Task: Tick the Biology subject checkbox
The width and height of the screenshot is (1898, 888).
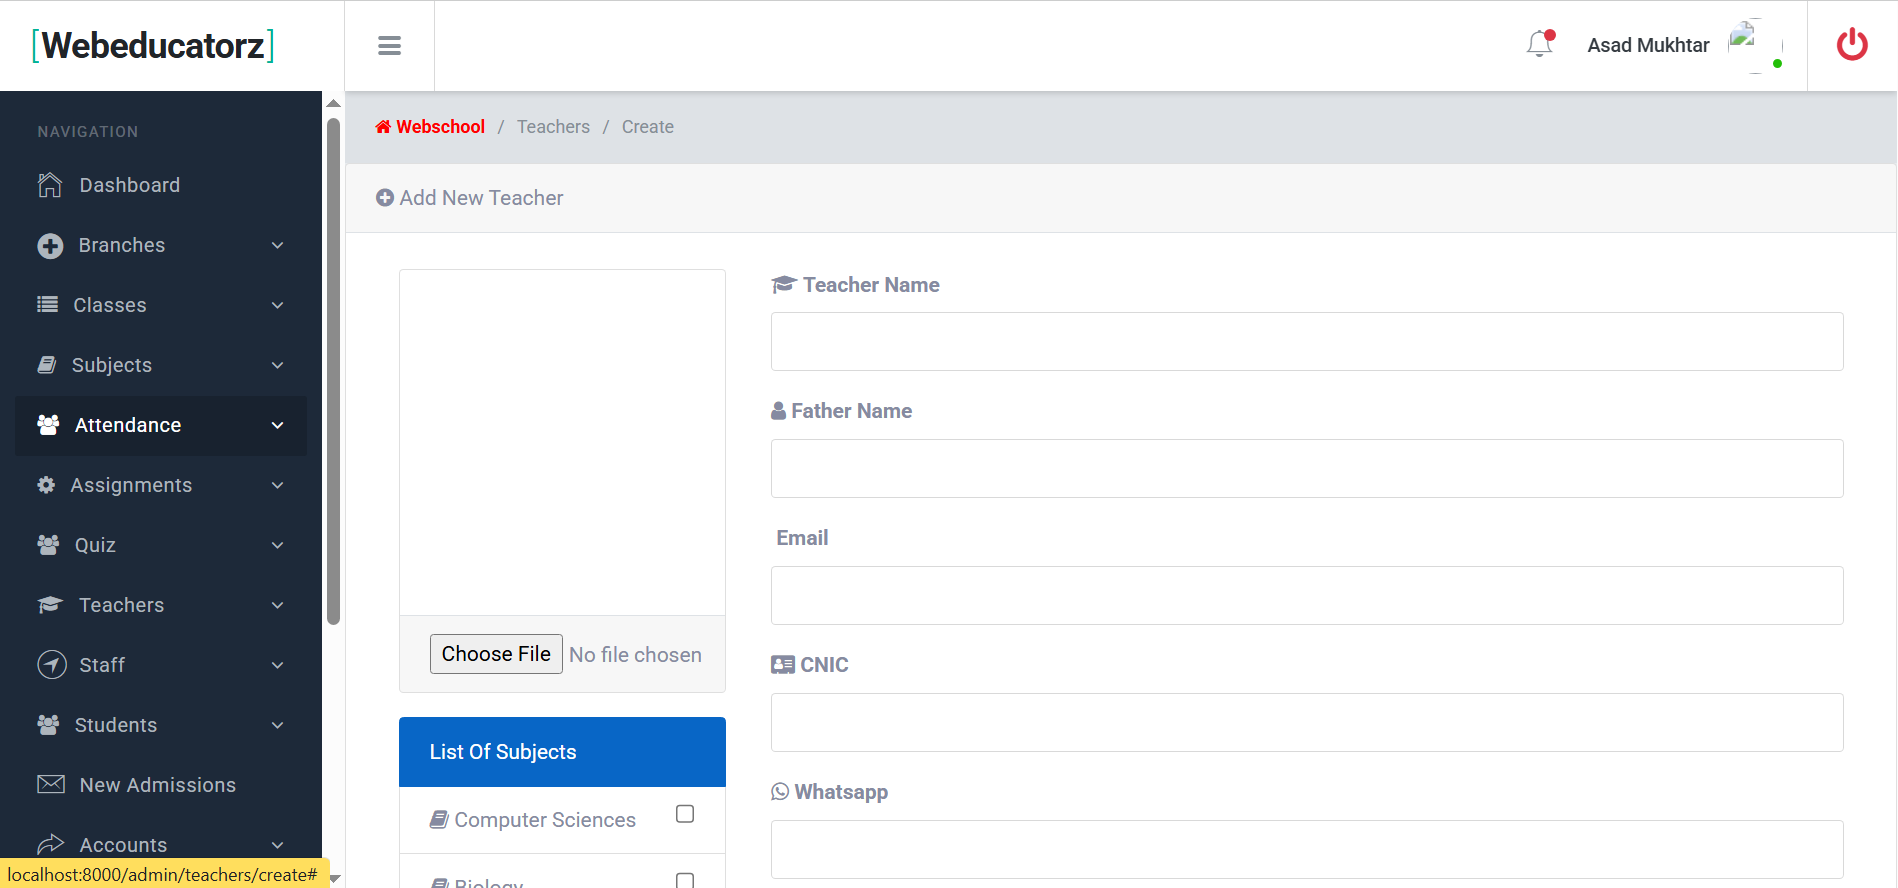Action: 685,880
